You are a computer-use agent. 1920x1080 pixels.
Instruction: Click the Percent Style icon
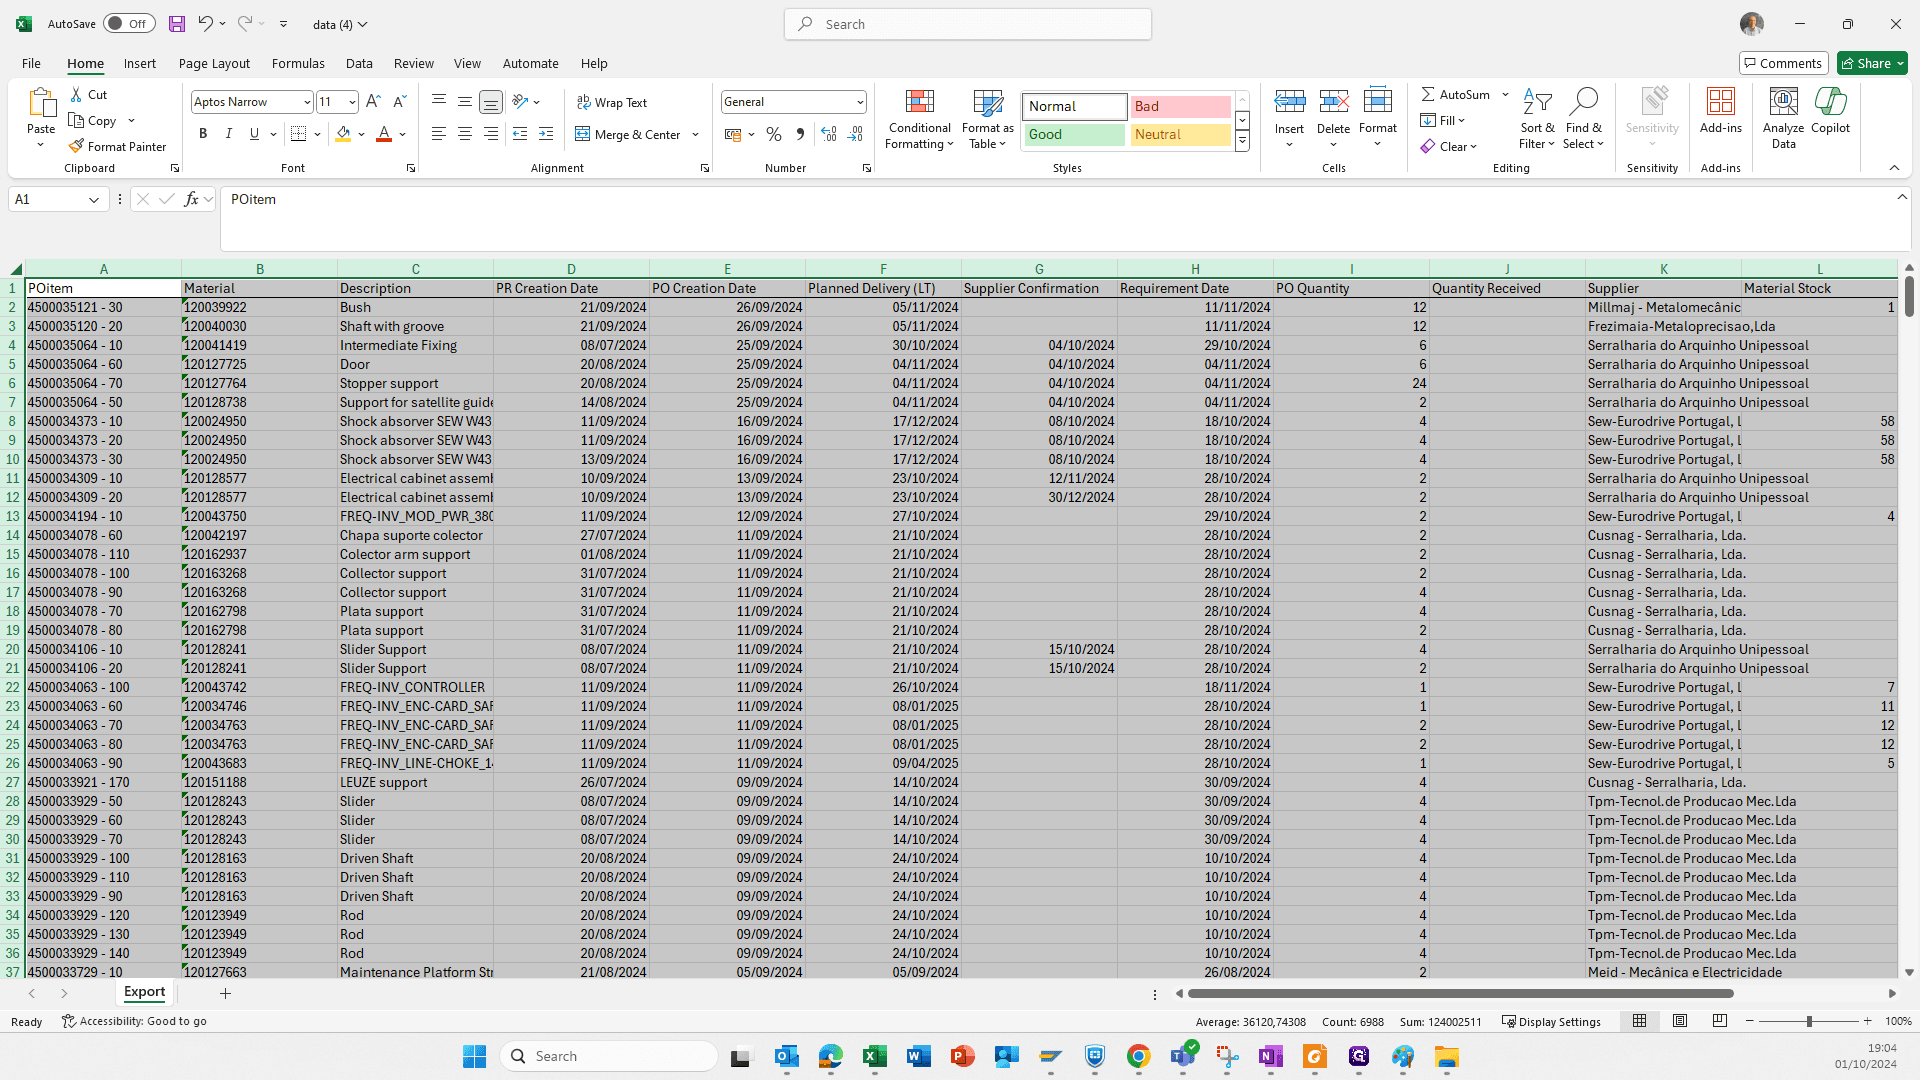(773, 134)
